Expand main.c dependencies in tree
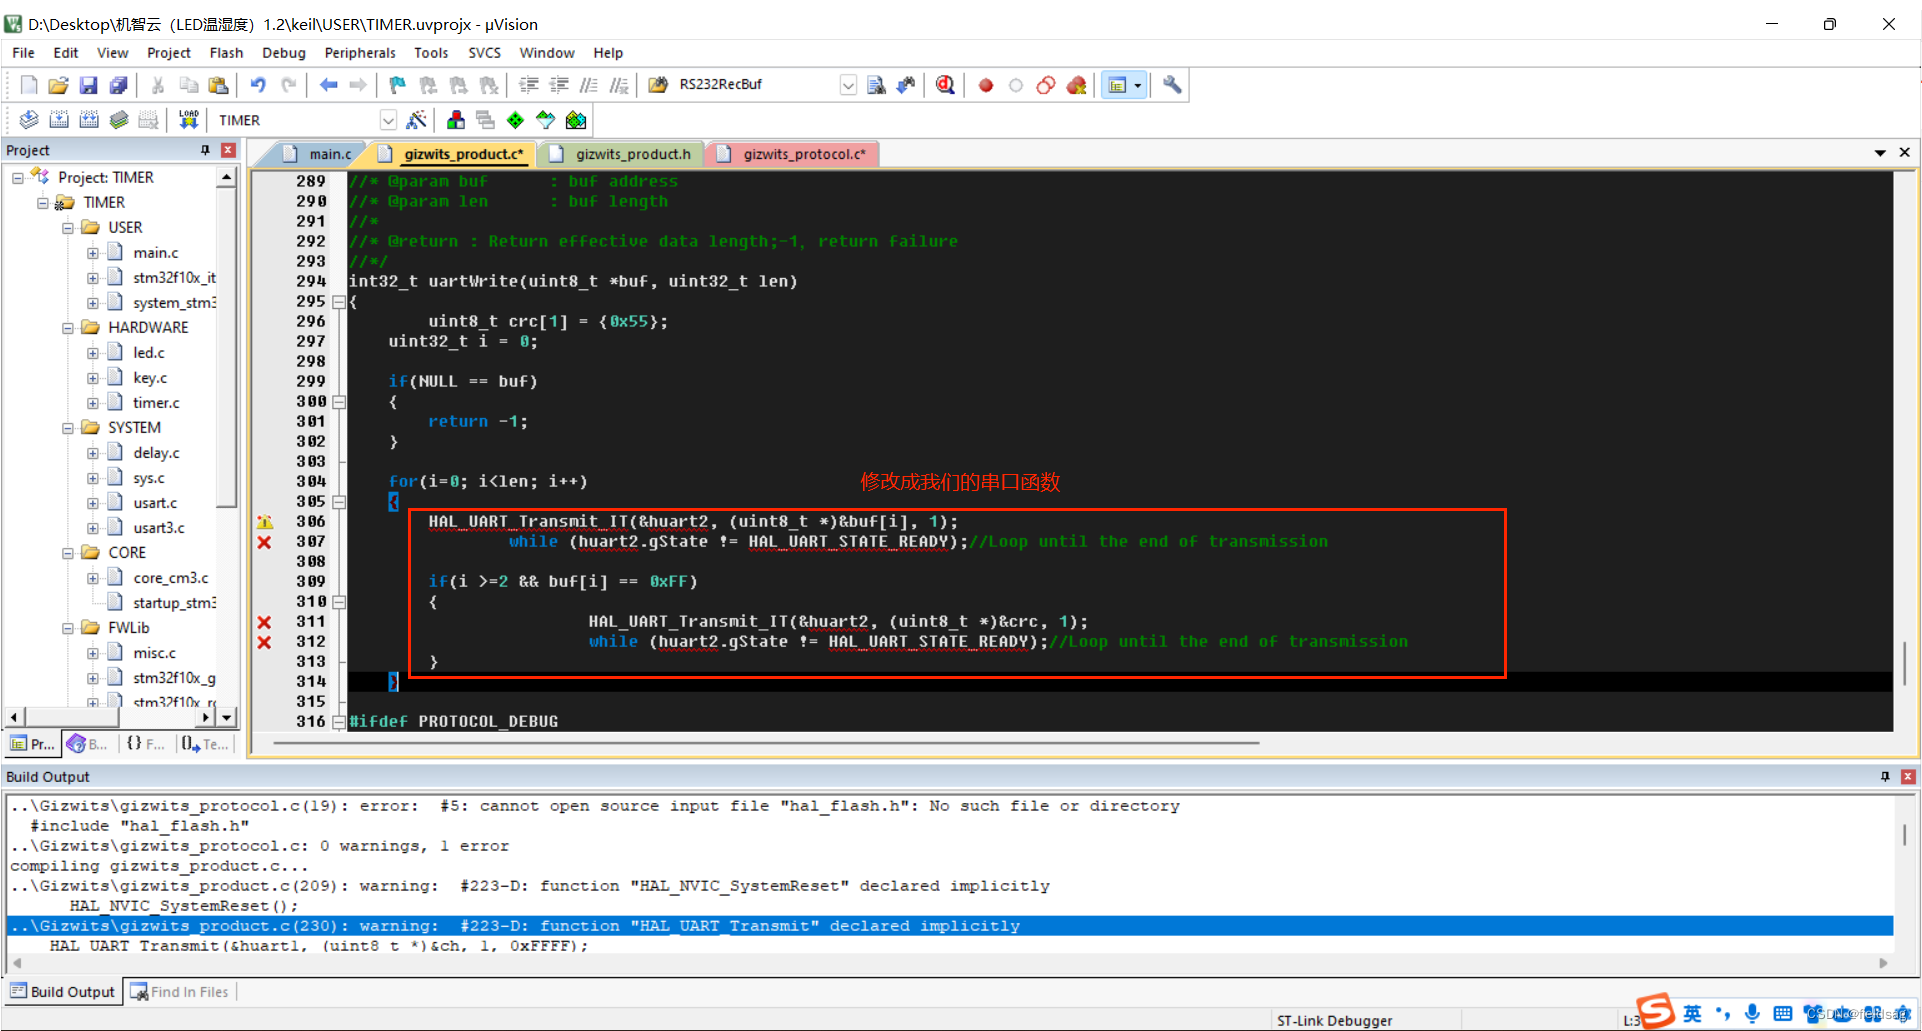Image resolution: width=1922 pixels, height=1031 pixels. (x=93, y=253)
